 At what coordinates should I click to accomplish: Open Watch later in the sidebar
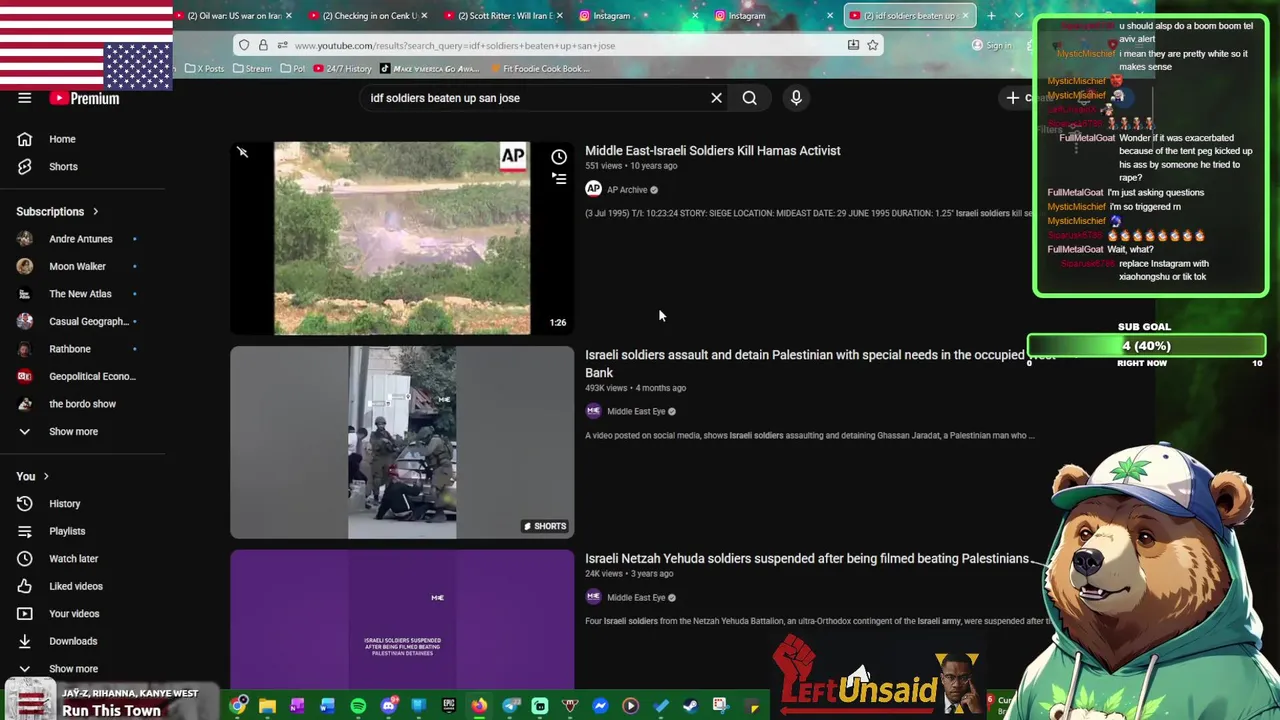tap(73, 559)
